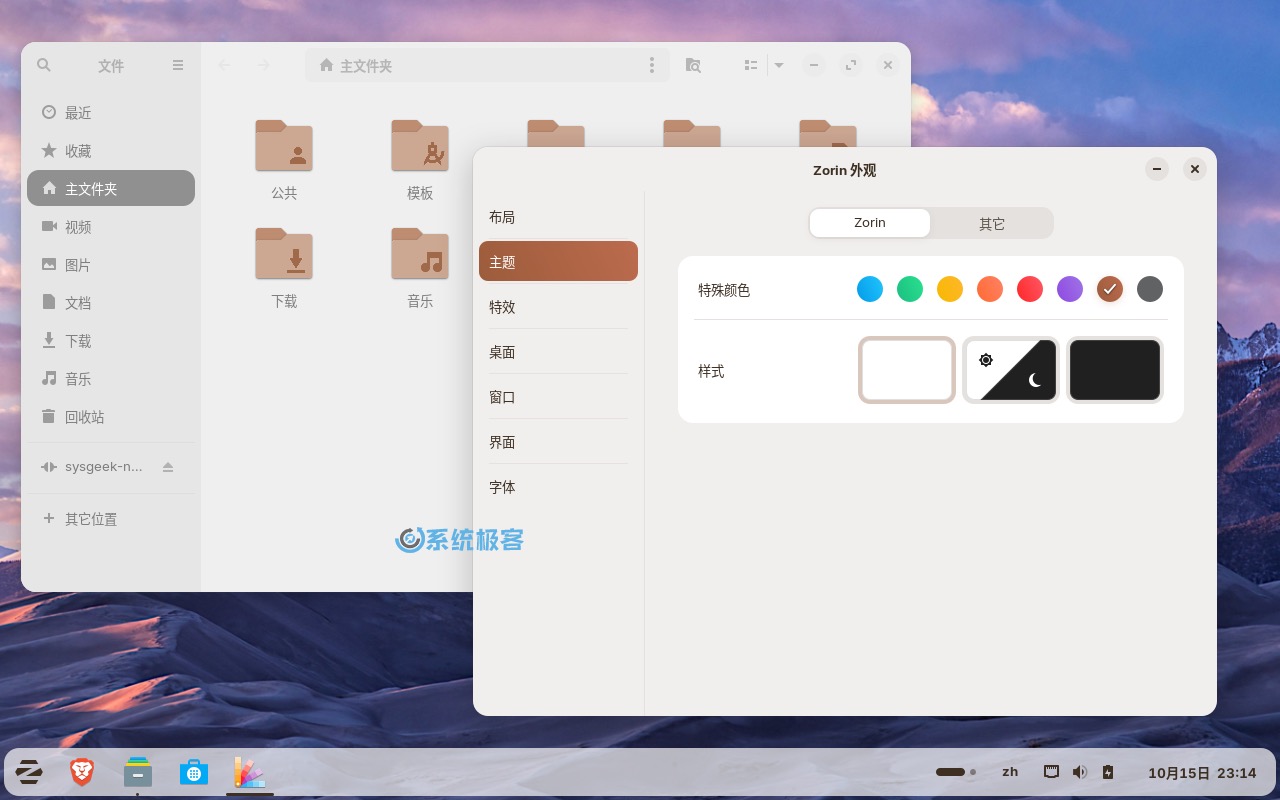Screen dimensions: 1280x800
Task: Click the volume icon in system tray
Action: [1080, 772]
